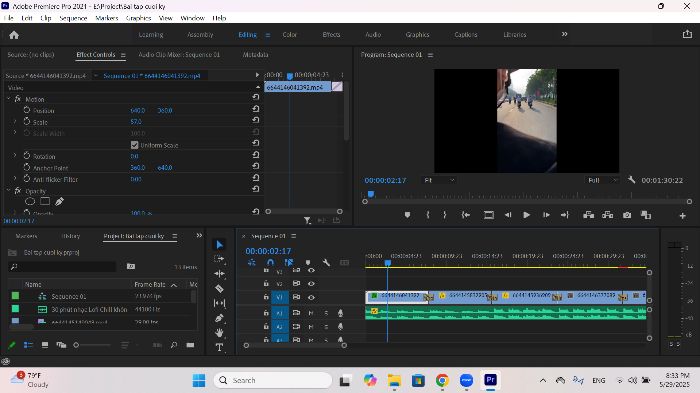Create 4-point polygon mask under Opacity
Viewport: 700px width, 393px height.
[45, 201]
